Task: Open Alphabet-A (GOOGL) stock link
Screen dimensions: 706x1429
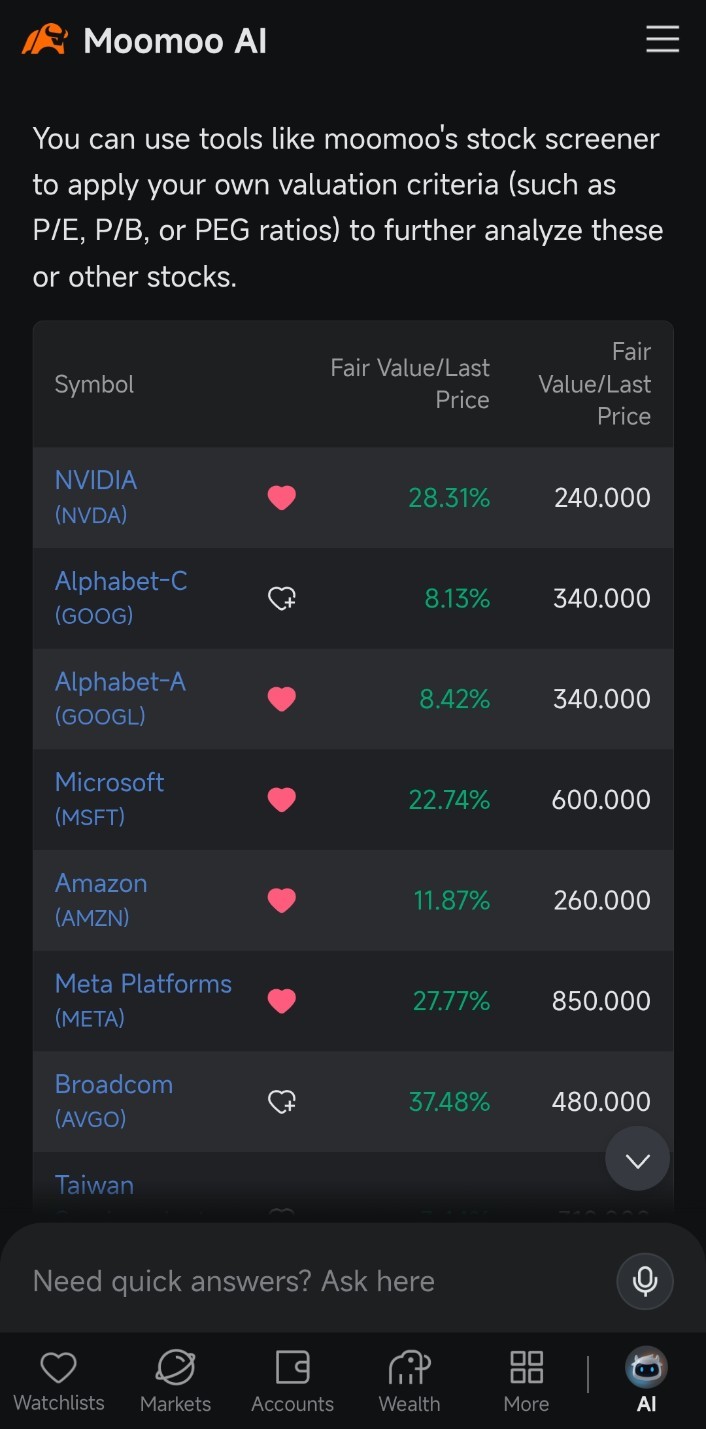Action: tap(120, 699)
